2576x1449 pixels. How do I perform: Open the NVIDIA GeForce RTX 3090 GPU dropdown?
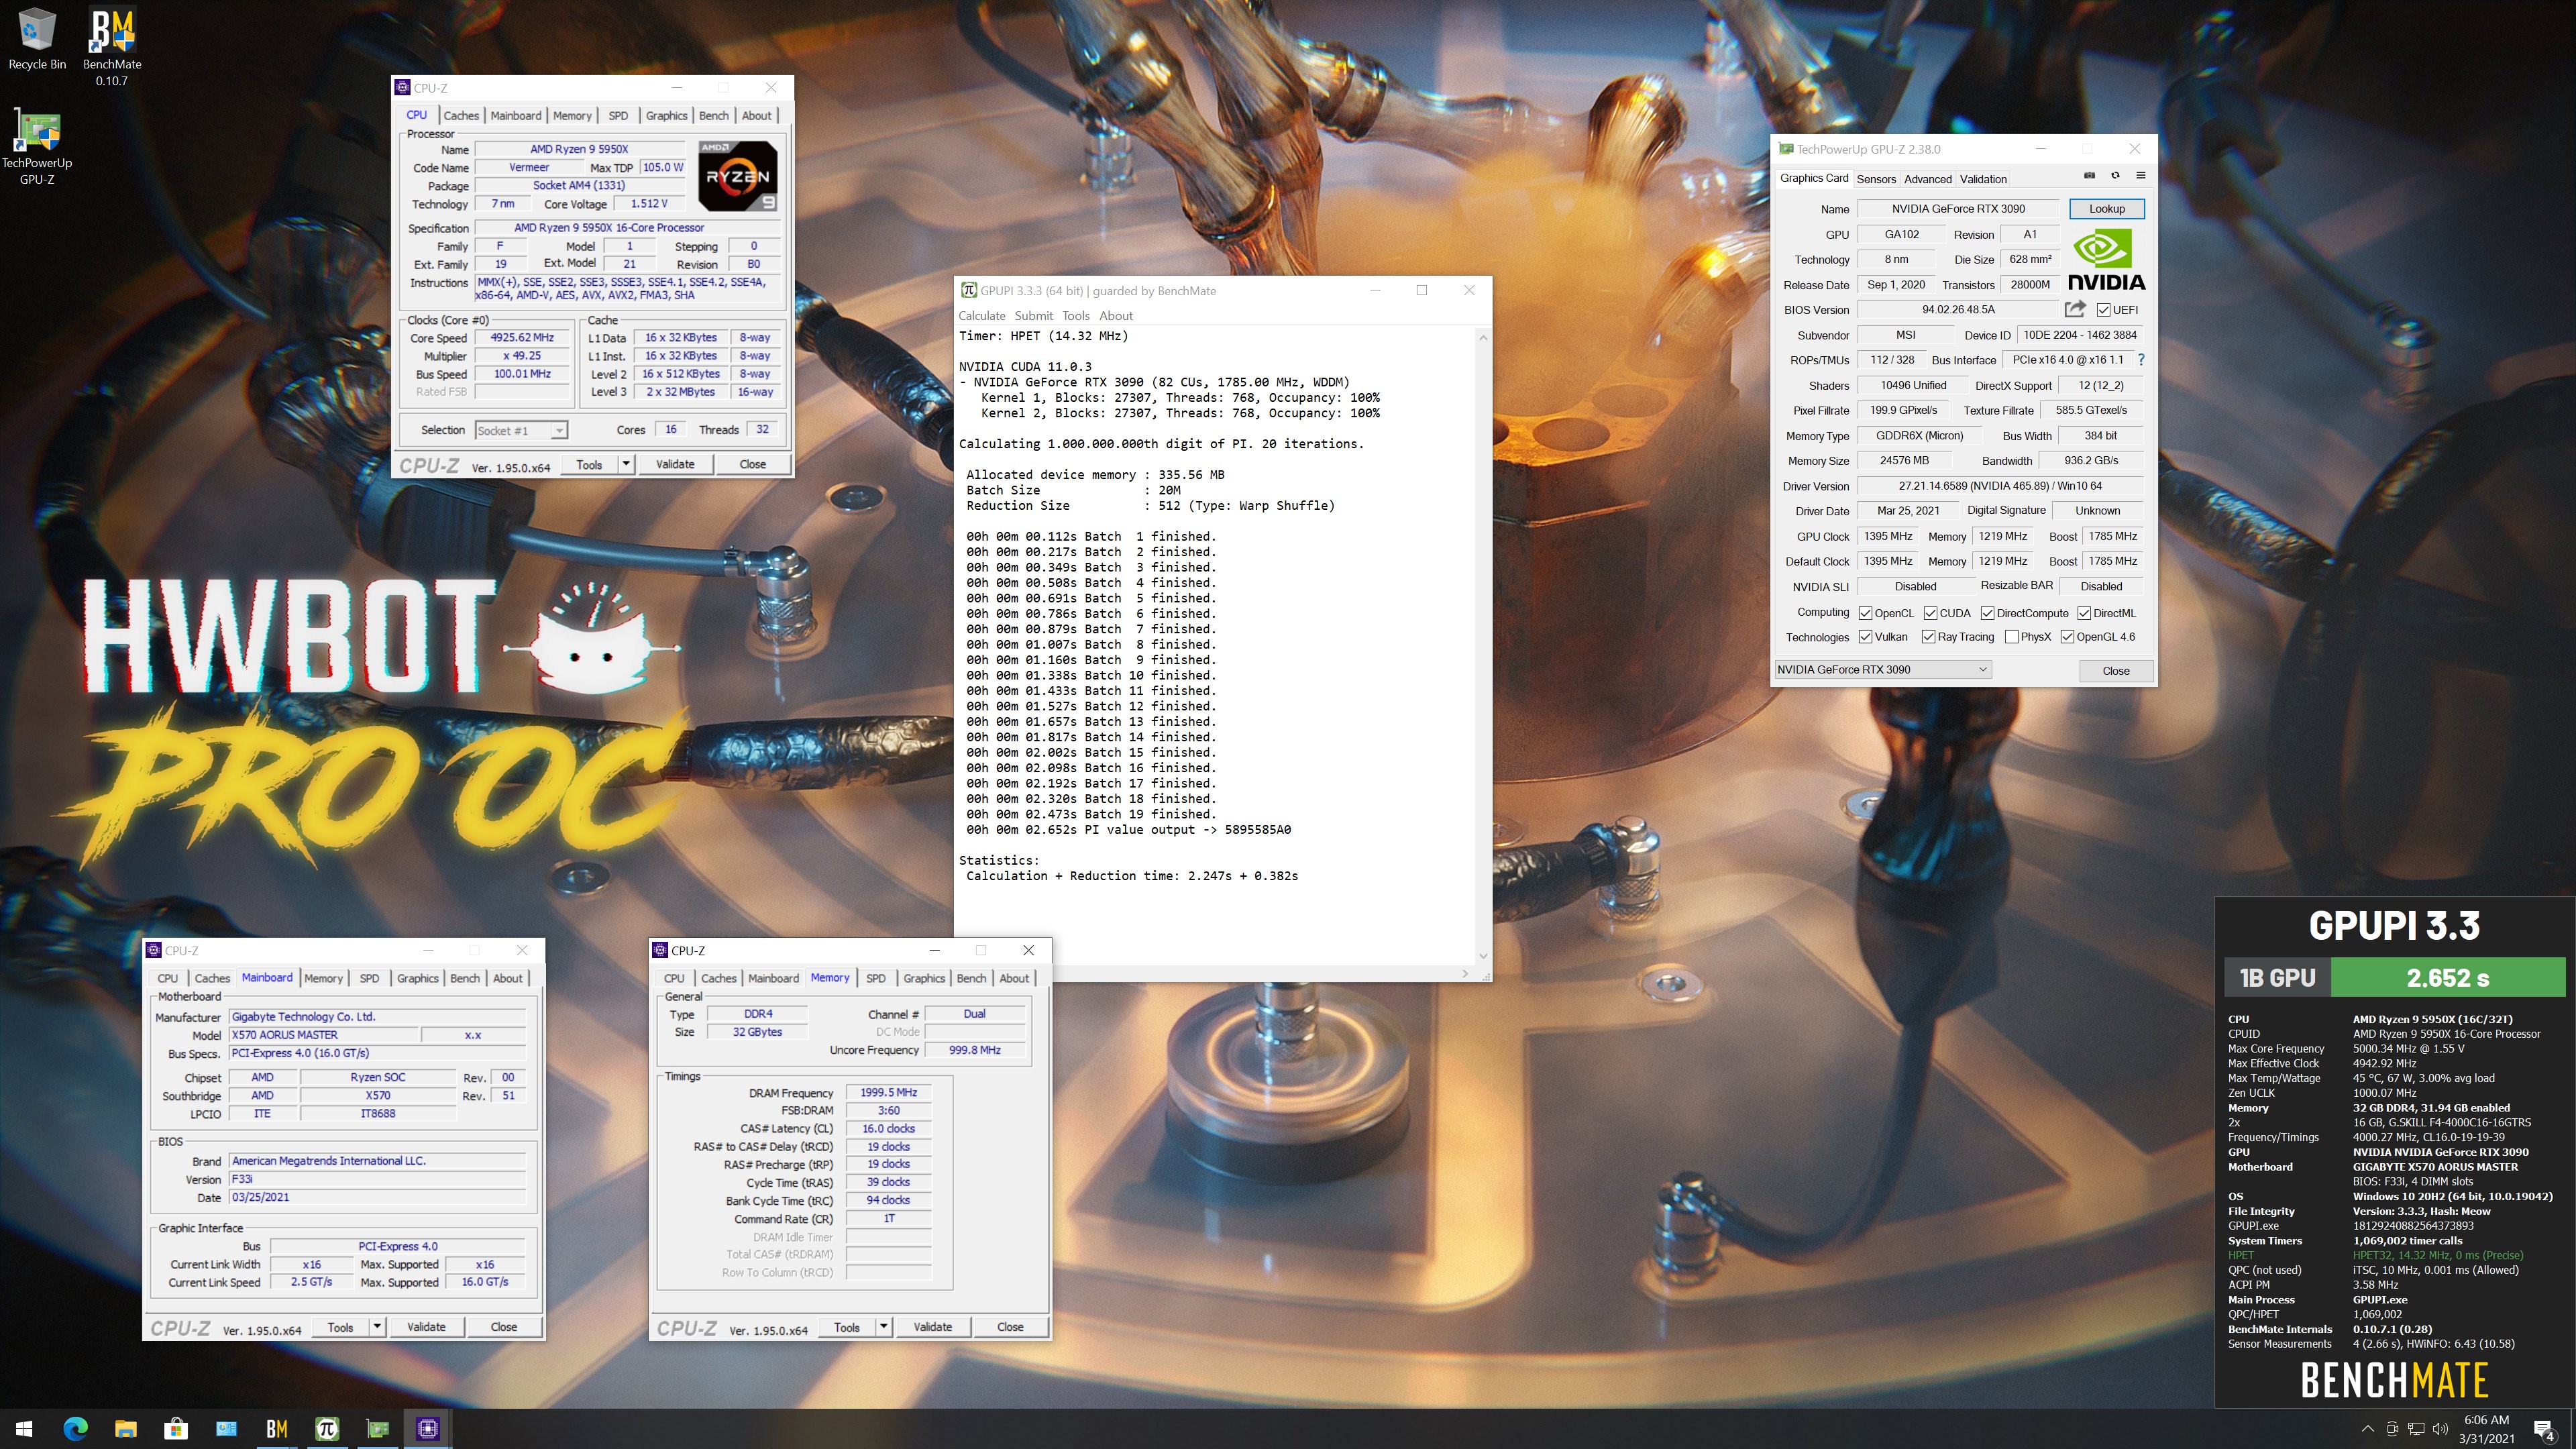coord(1883,670)
